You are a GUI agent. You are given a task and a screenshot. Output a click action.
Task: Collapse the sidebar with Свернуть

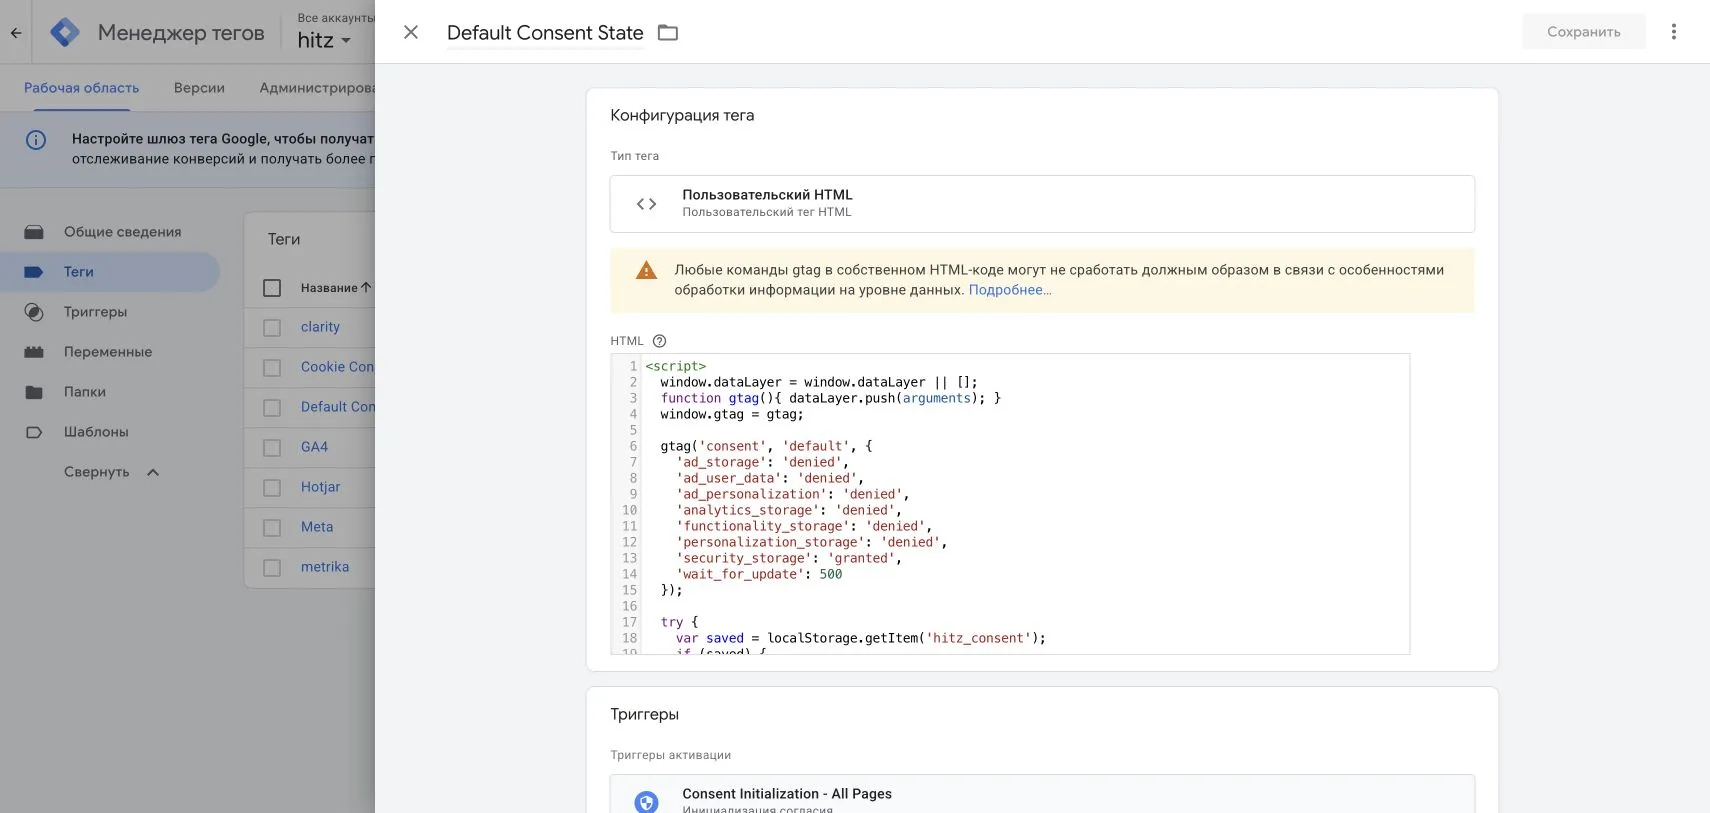click(x=111, y=472)
